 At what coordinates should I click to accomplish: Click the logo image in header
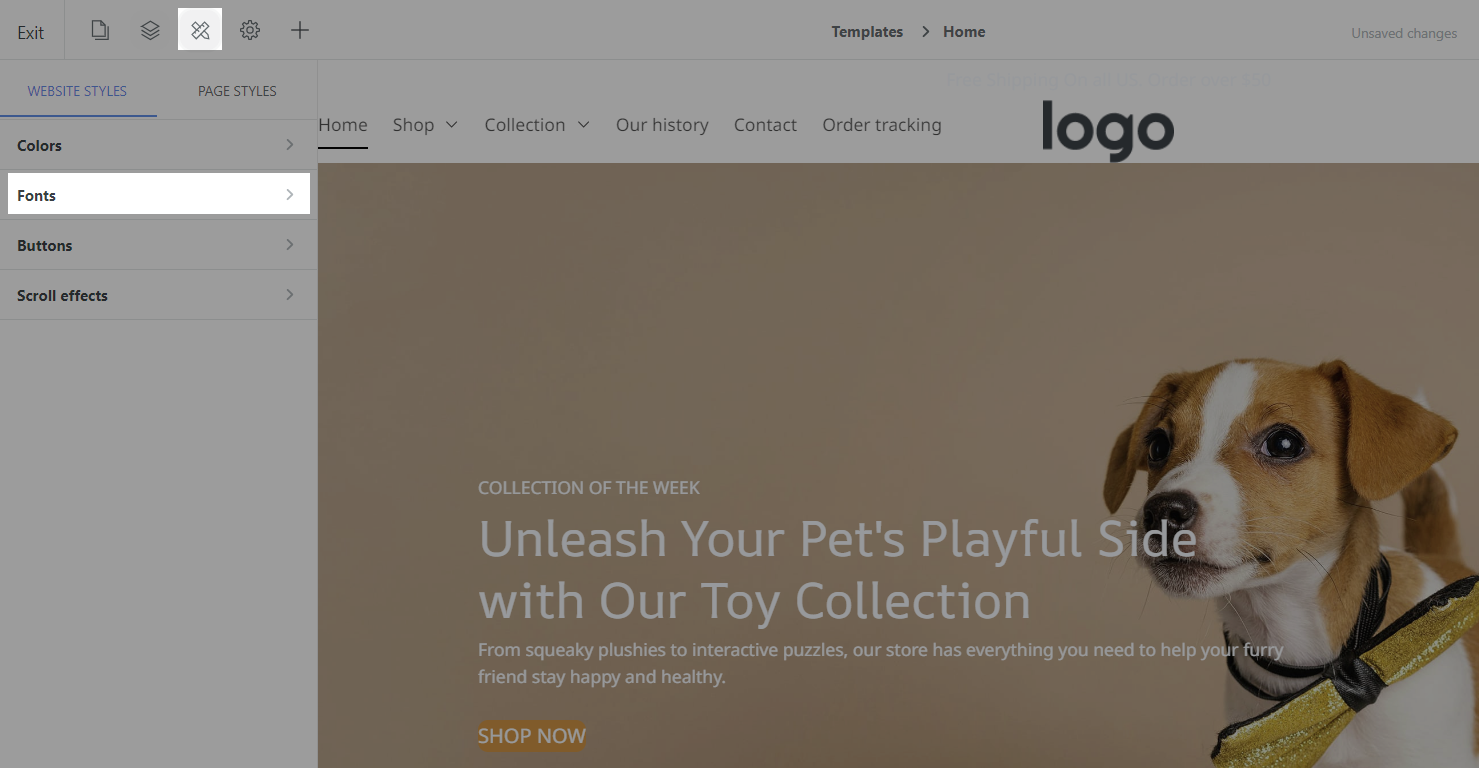[1108, 130]
